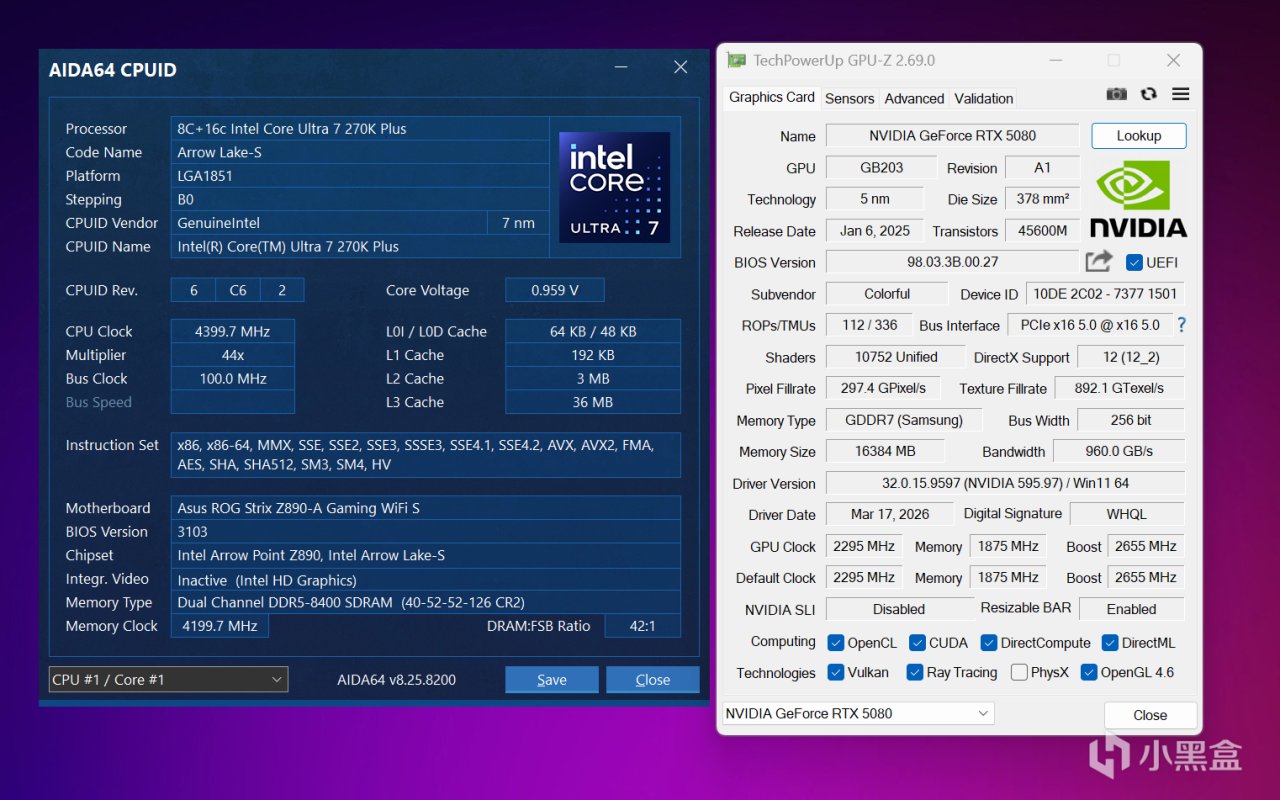Click the BIOS Version field 98.03.3B.00.27
This screenshot has height=800, width=1280.
click(x=952, y=262)
